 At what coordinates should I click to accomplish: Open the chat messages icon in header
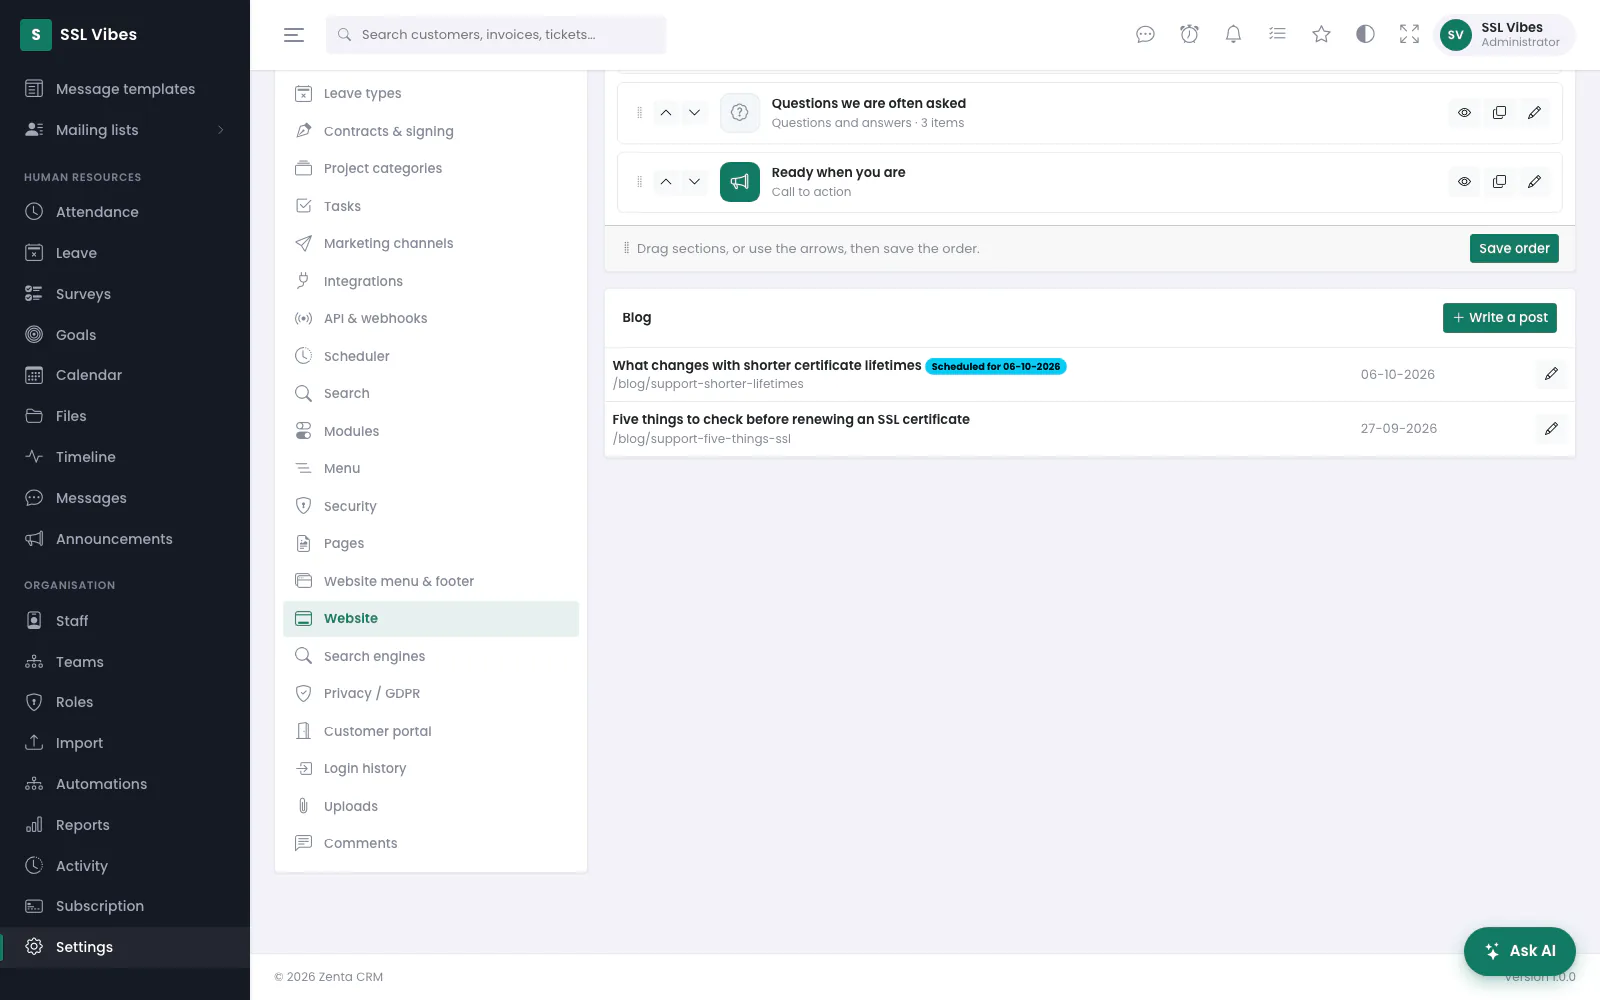1145,35
